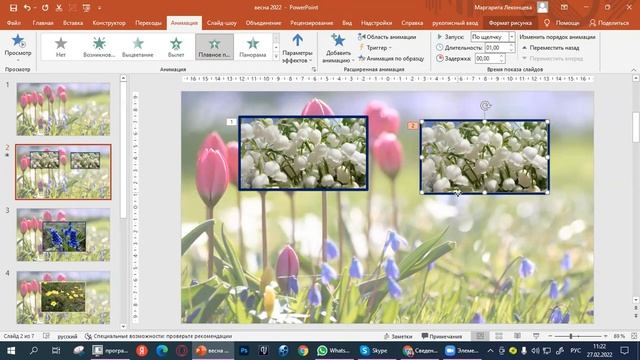Viewport: 640px width, 360px height.
Task: Click Переместить назад reorder button
Action: pos(551,48)
